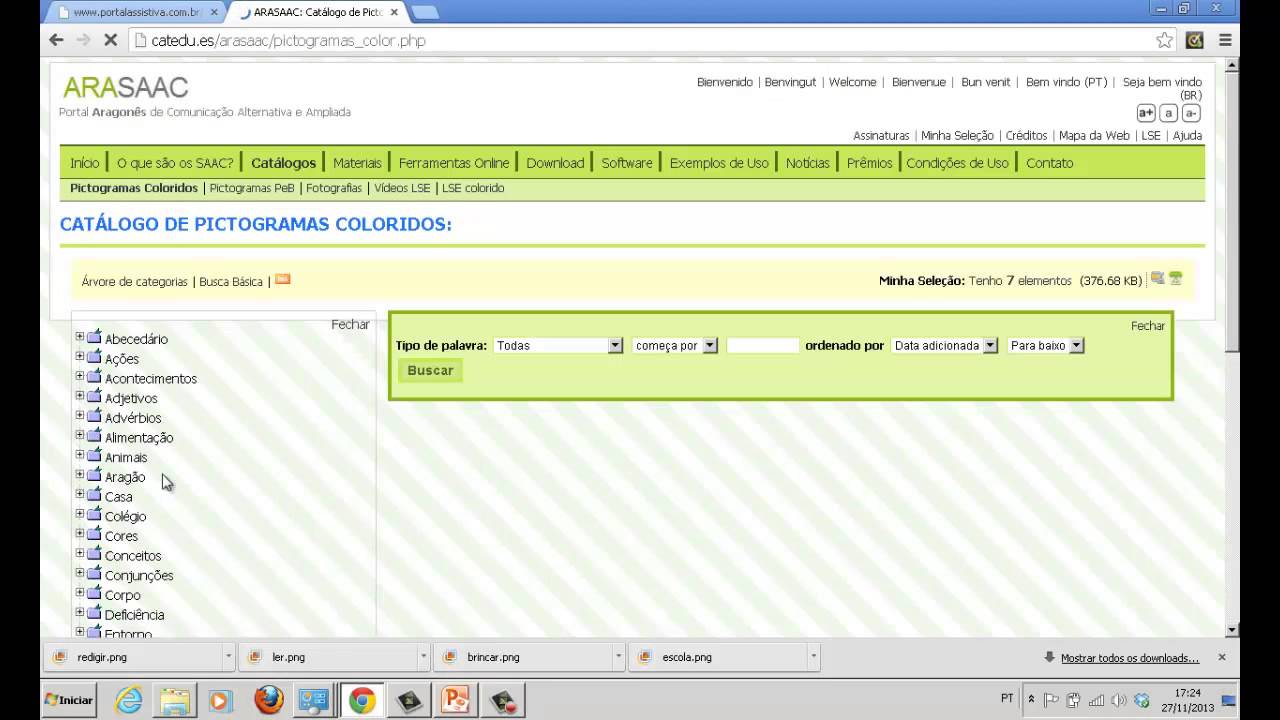
Task: Open the Minha Seleção top link
Action: (x=957, y=135)
